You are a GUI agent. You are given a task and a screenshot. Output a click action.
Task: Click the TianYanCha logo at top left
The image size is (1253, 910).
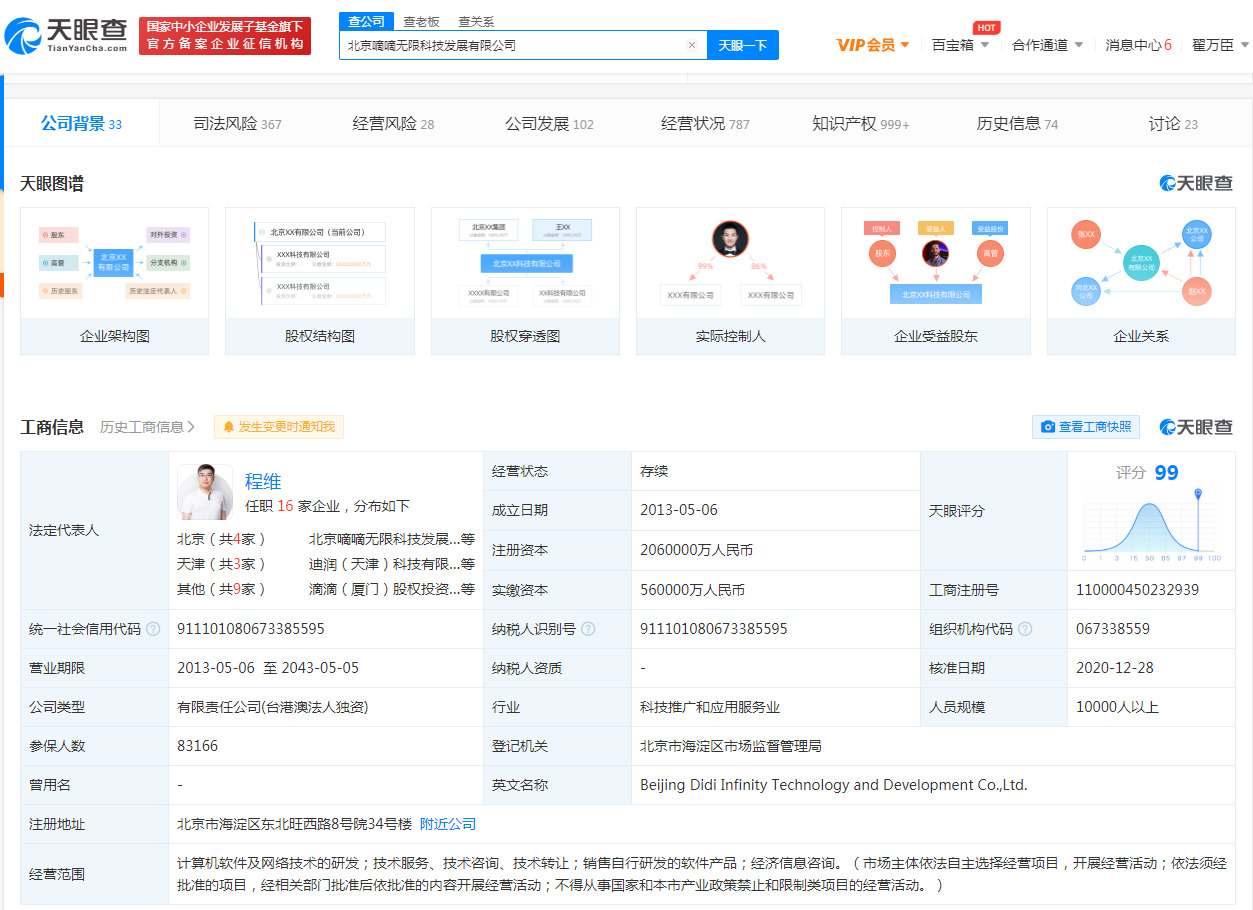coord(67,36)
